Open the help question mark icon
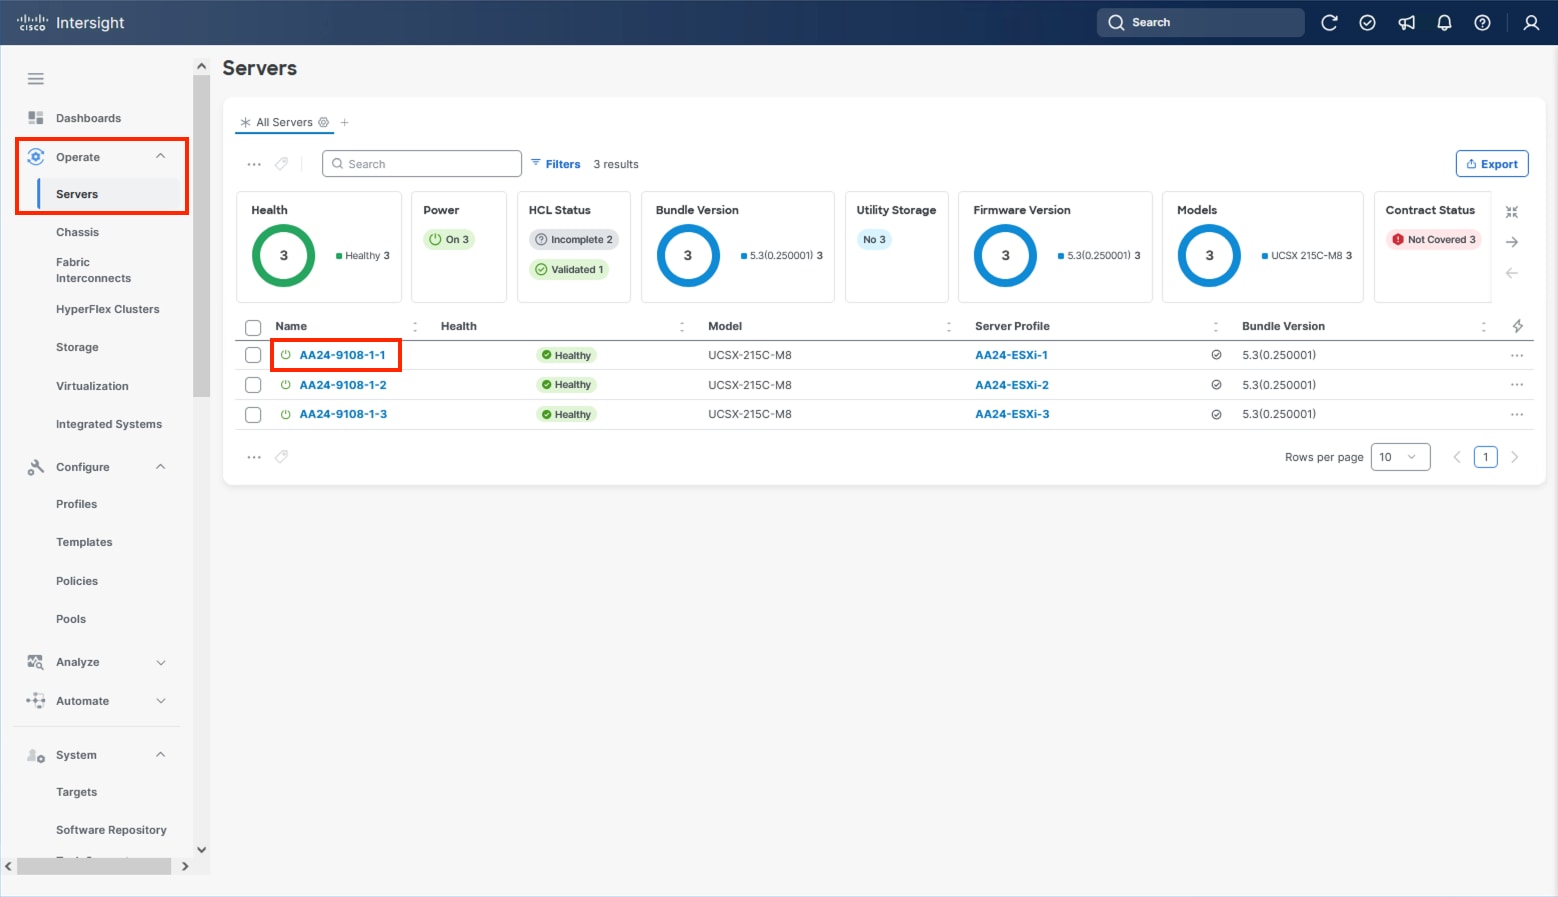 pos(1482,23)
